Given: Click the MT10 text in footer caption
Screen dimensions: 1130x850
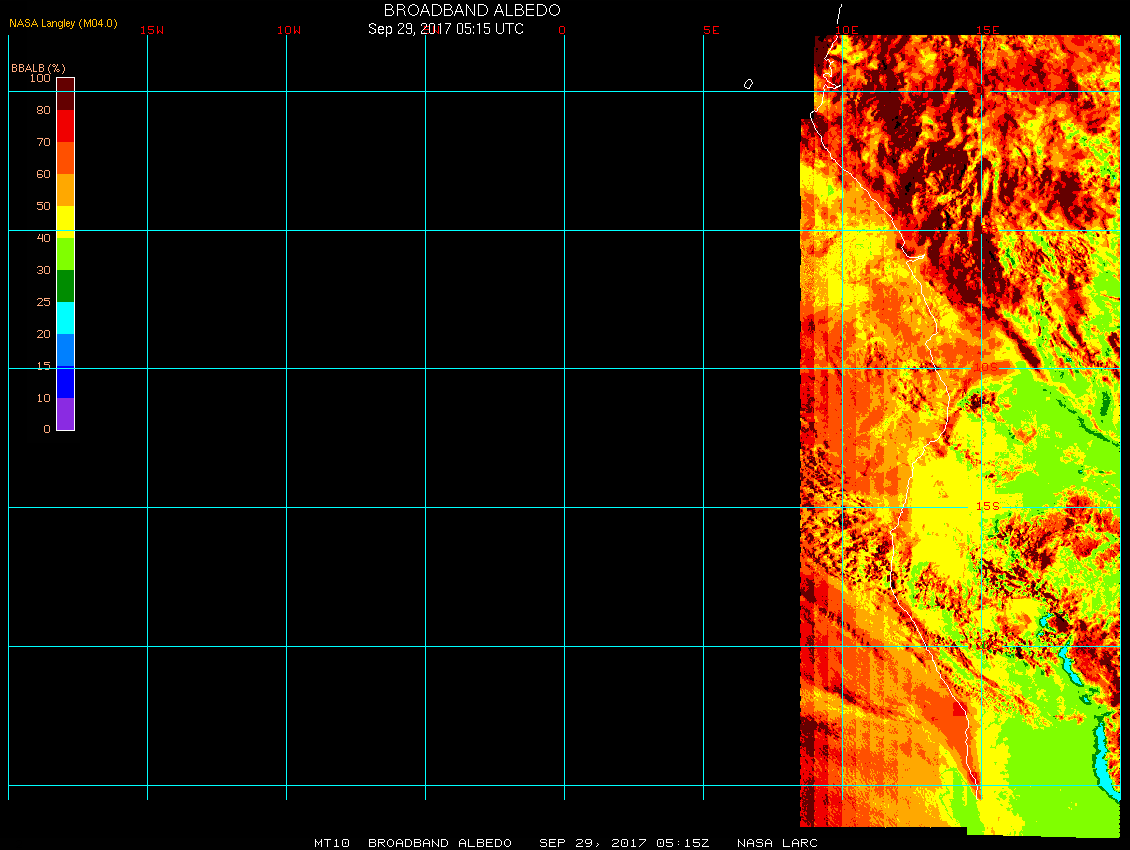Looking at the screenshot, I should [x=331, y=843].
